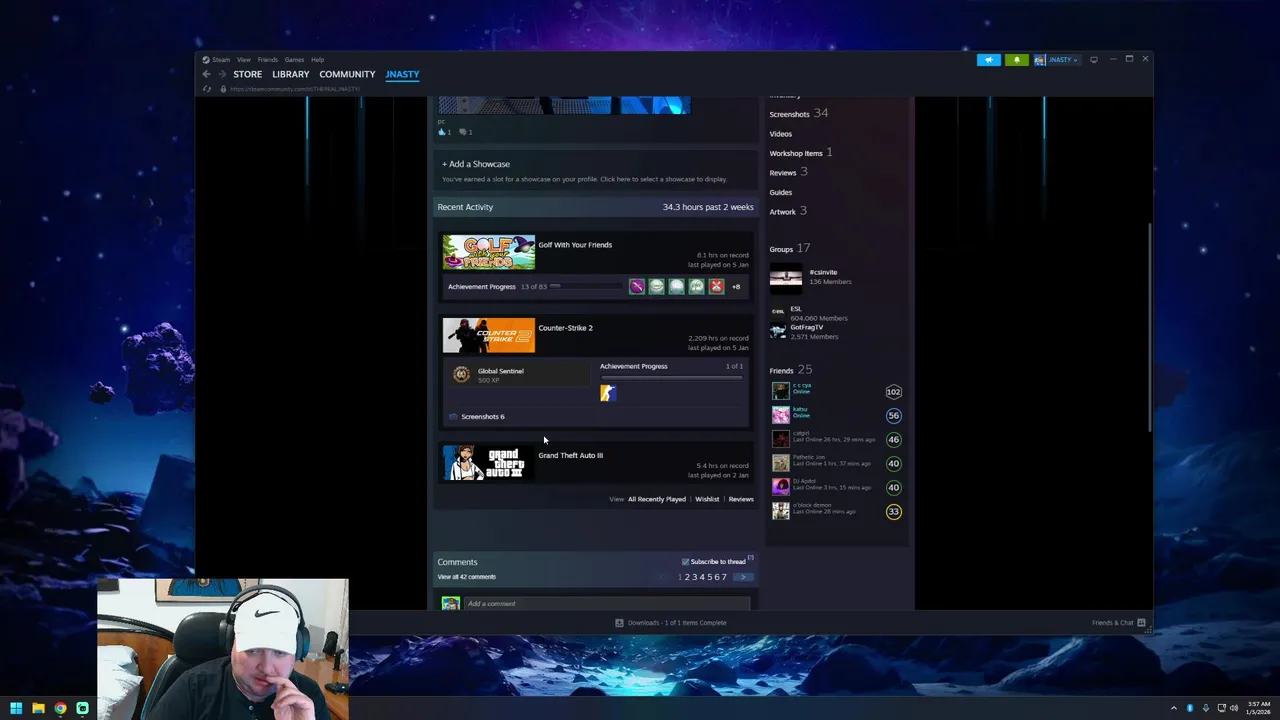Open the Windows Start button
Viewport: 1280px width, 720px height.
[x=16, y=708]
